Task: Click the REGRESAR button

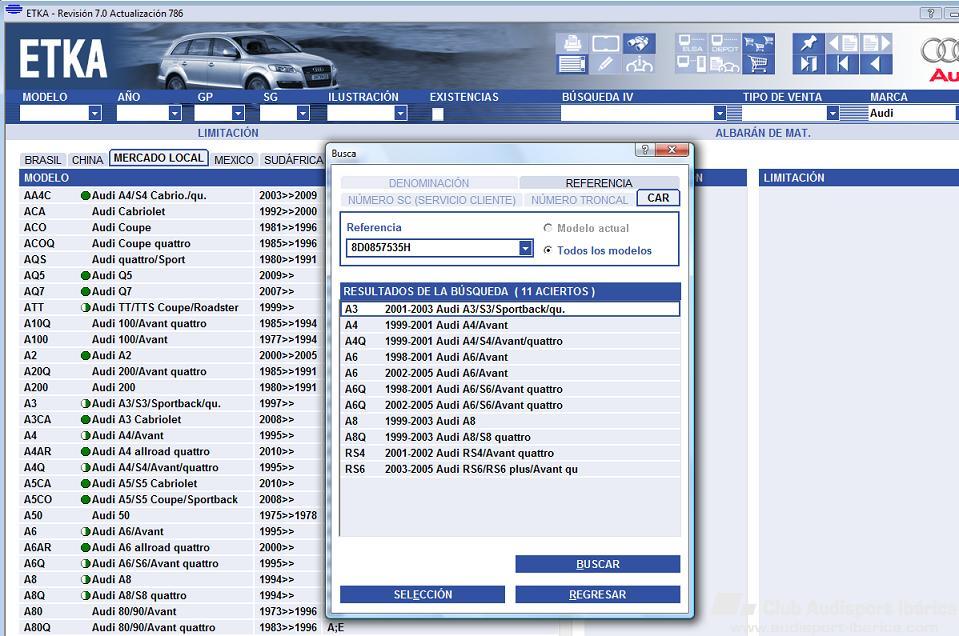Action: click(597, 594)
